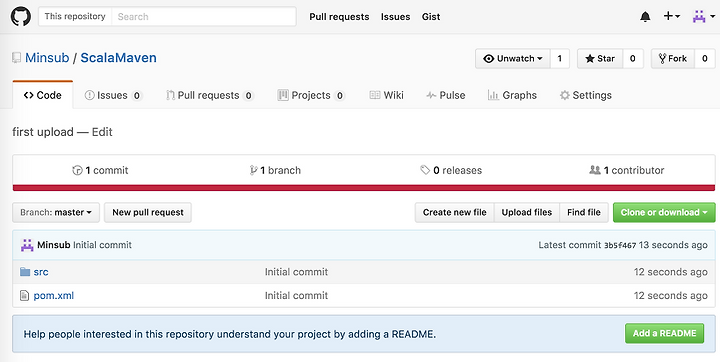The image size is (720, 362).
Task: Click the Add a README button
Action: pyautogui.click(x=664, y=334)
